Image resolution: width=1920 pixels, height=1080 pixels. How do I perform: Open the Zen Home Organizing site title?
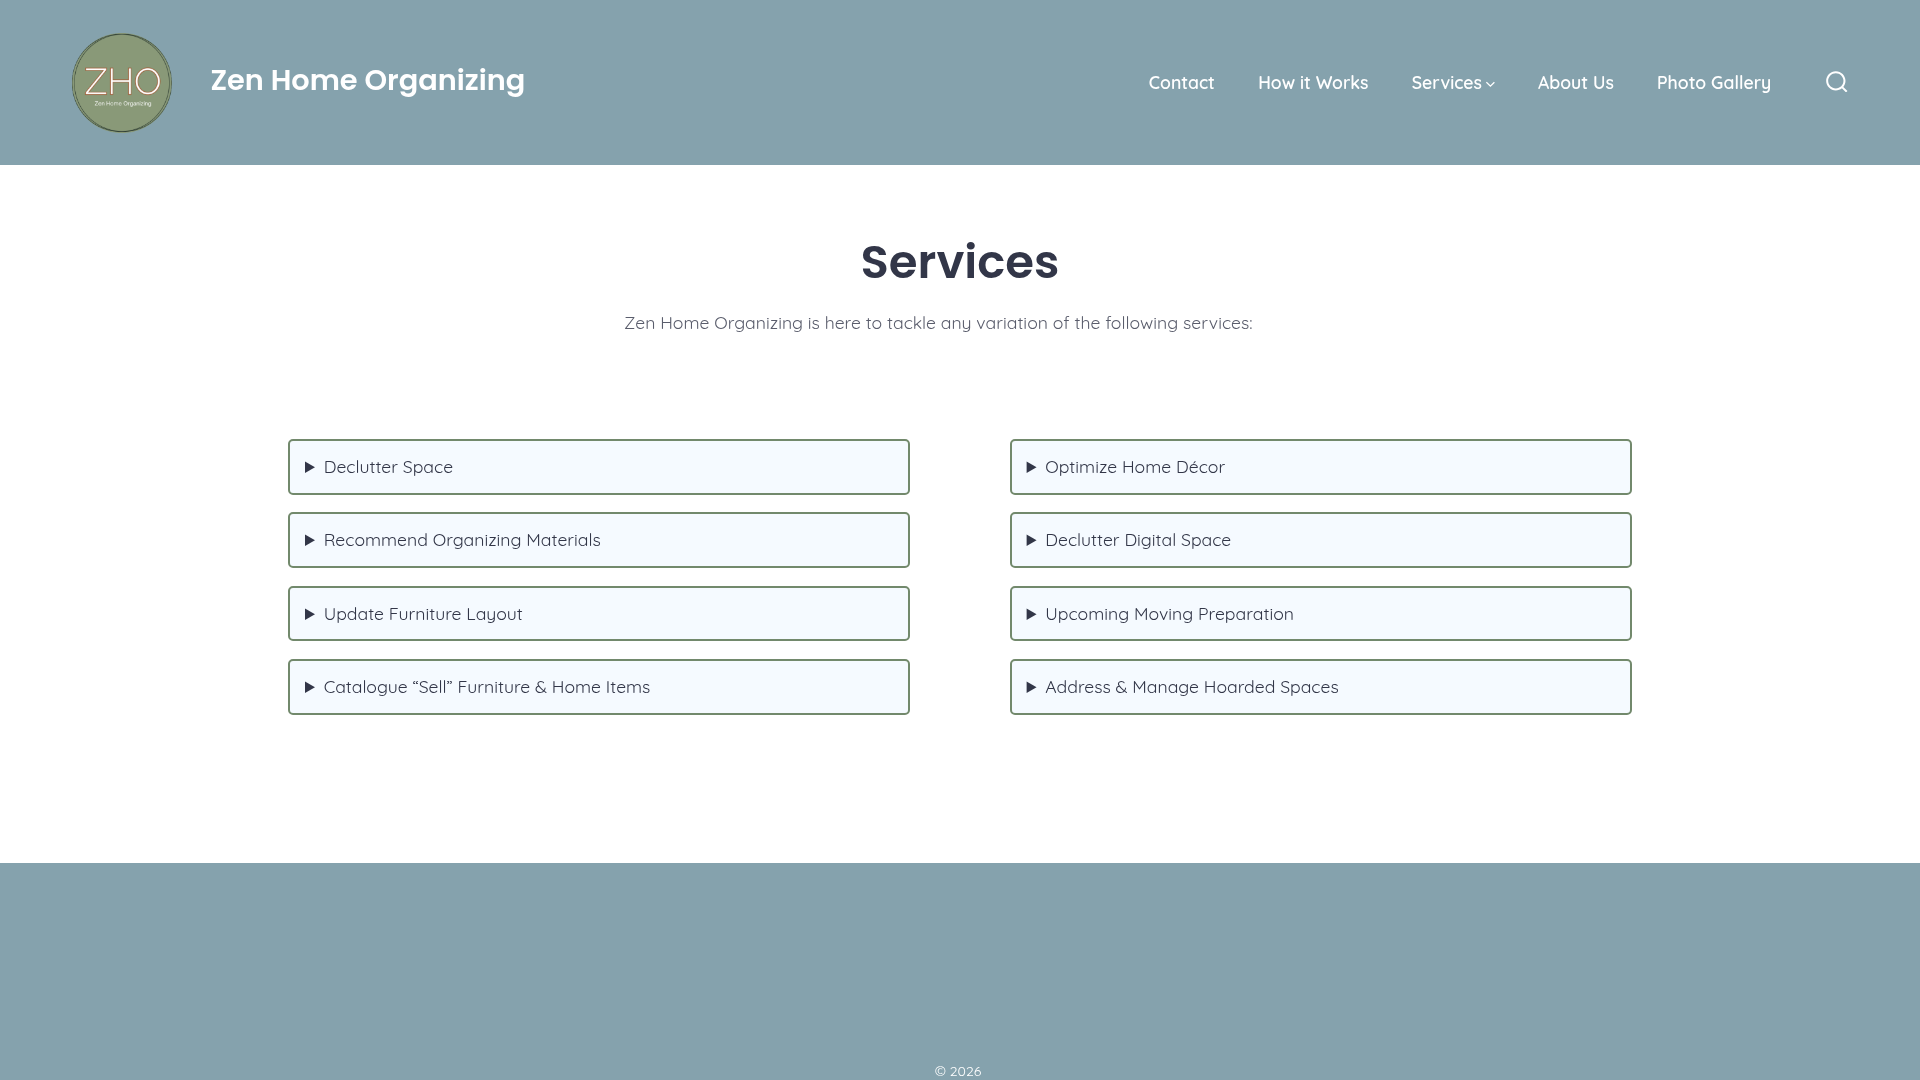pos(367,80)
